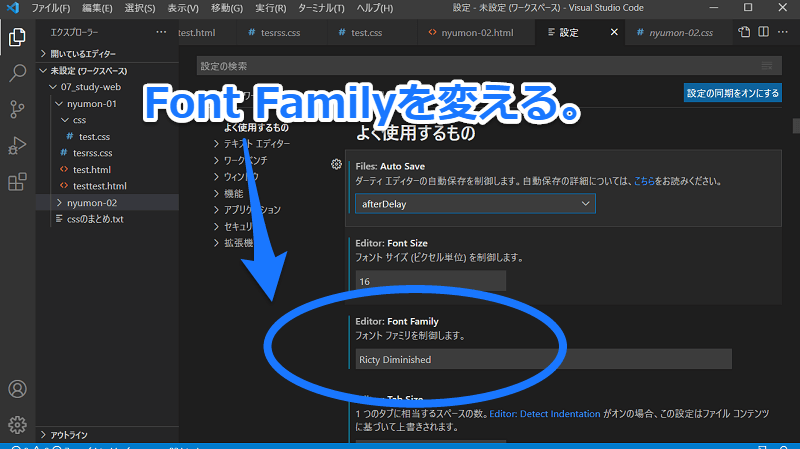The height and width of the screenshot is (449, 800).
Task: Open the Auto Save afterDelay dropdown
Action: [x=475, y=203]
